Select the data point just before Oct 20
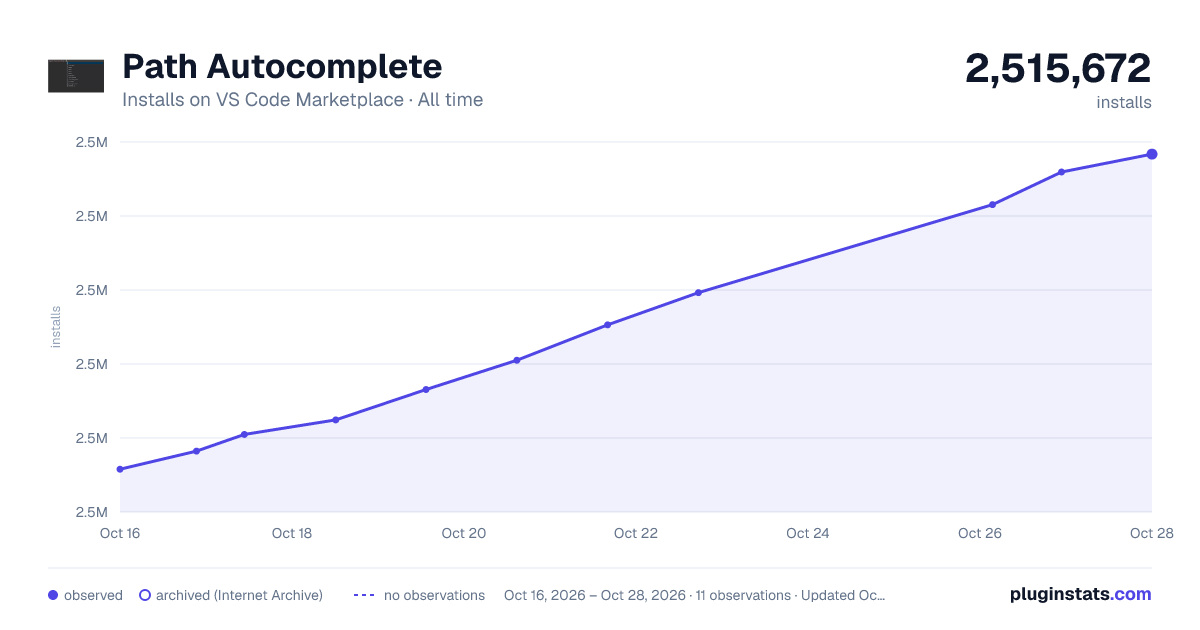The image size is (1200, 630). (x=426, y=389)
